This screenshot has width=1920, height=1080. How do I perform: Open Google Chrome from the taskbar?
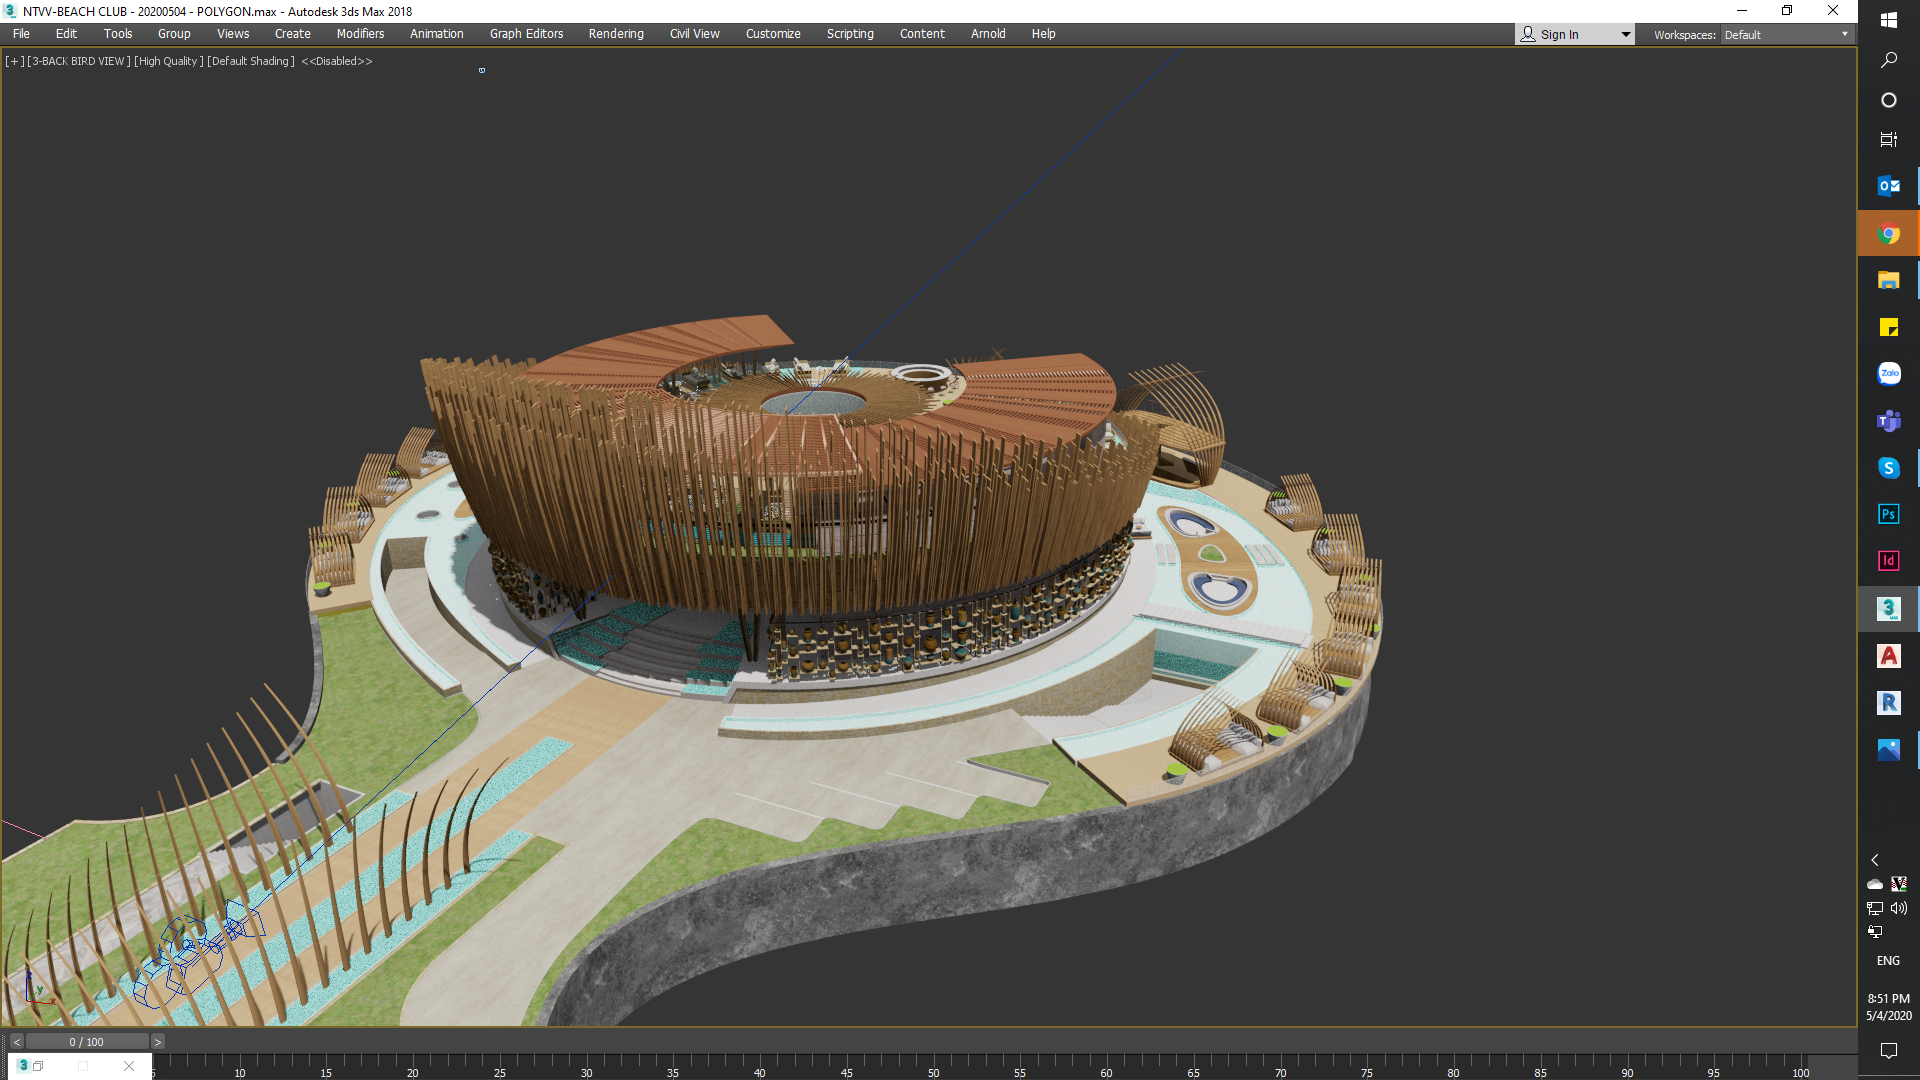(x=1888, y=234)
